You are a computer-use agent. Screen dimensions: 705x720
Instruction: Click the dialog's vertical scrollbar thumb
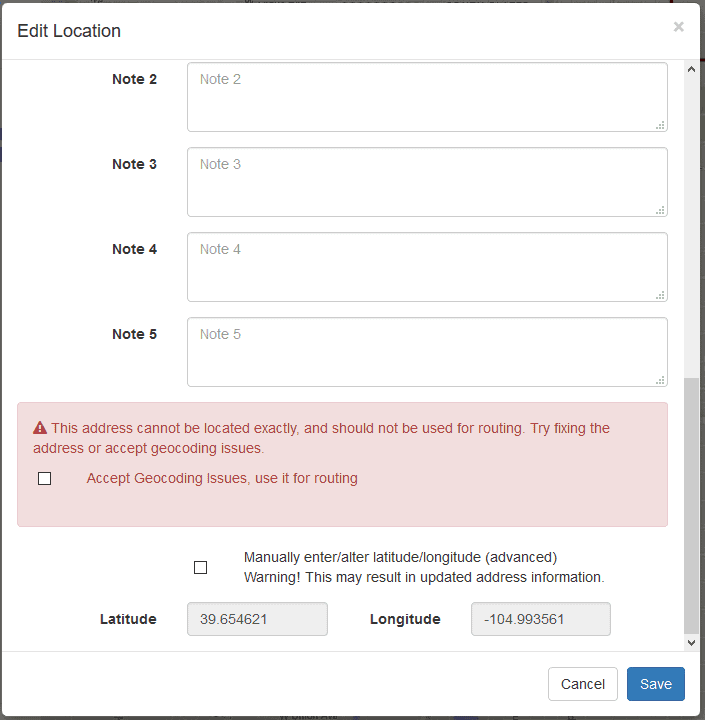691,505
